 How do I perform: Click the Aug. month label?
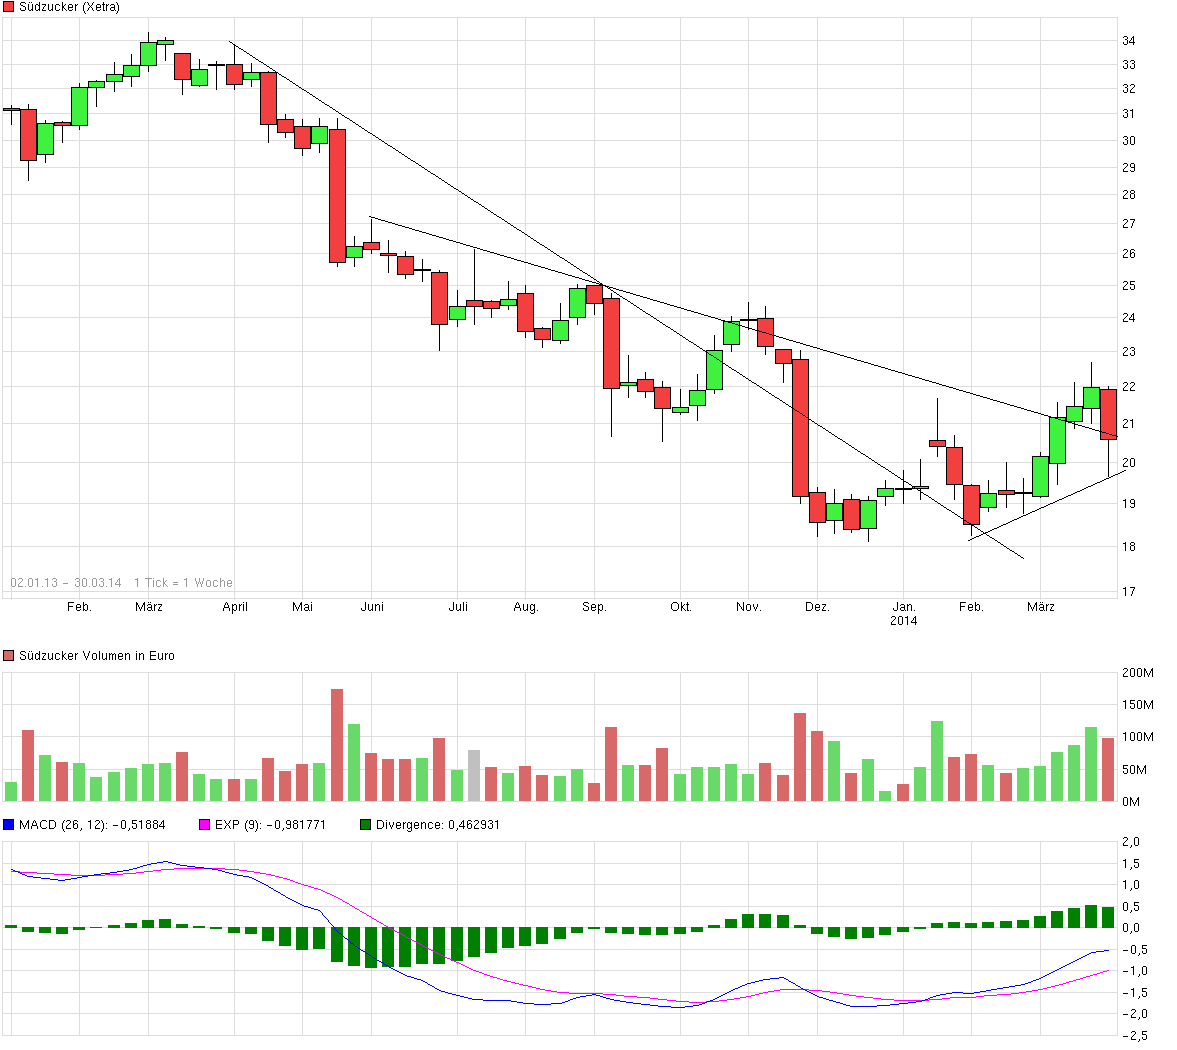[526, 607]
